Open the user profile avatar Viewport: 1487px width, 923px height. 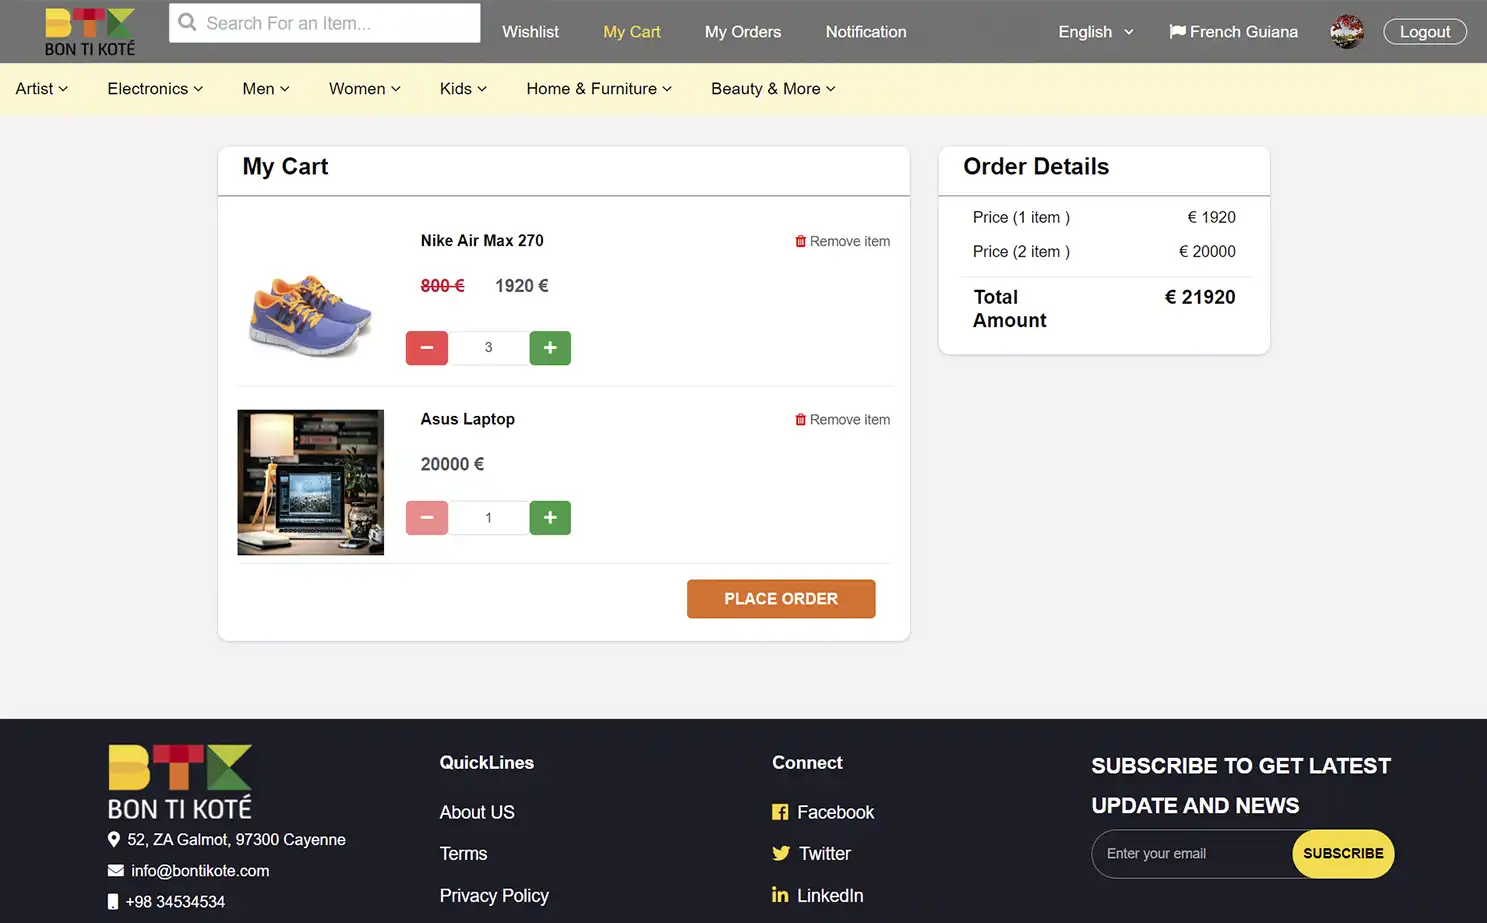[x=1347, y=31]
